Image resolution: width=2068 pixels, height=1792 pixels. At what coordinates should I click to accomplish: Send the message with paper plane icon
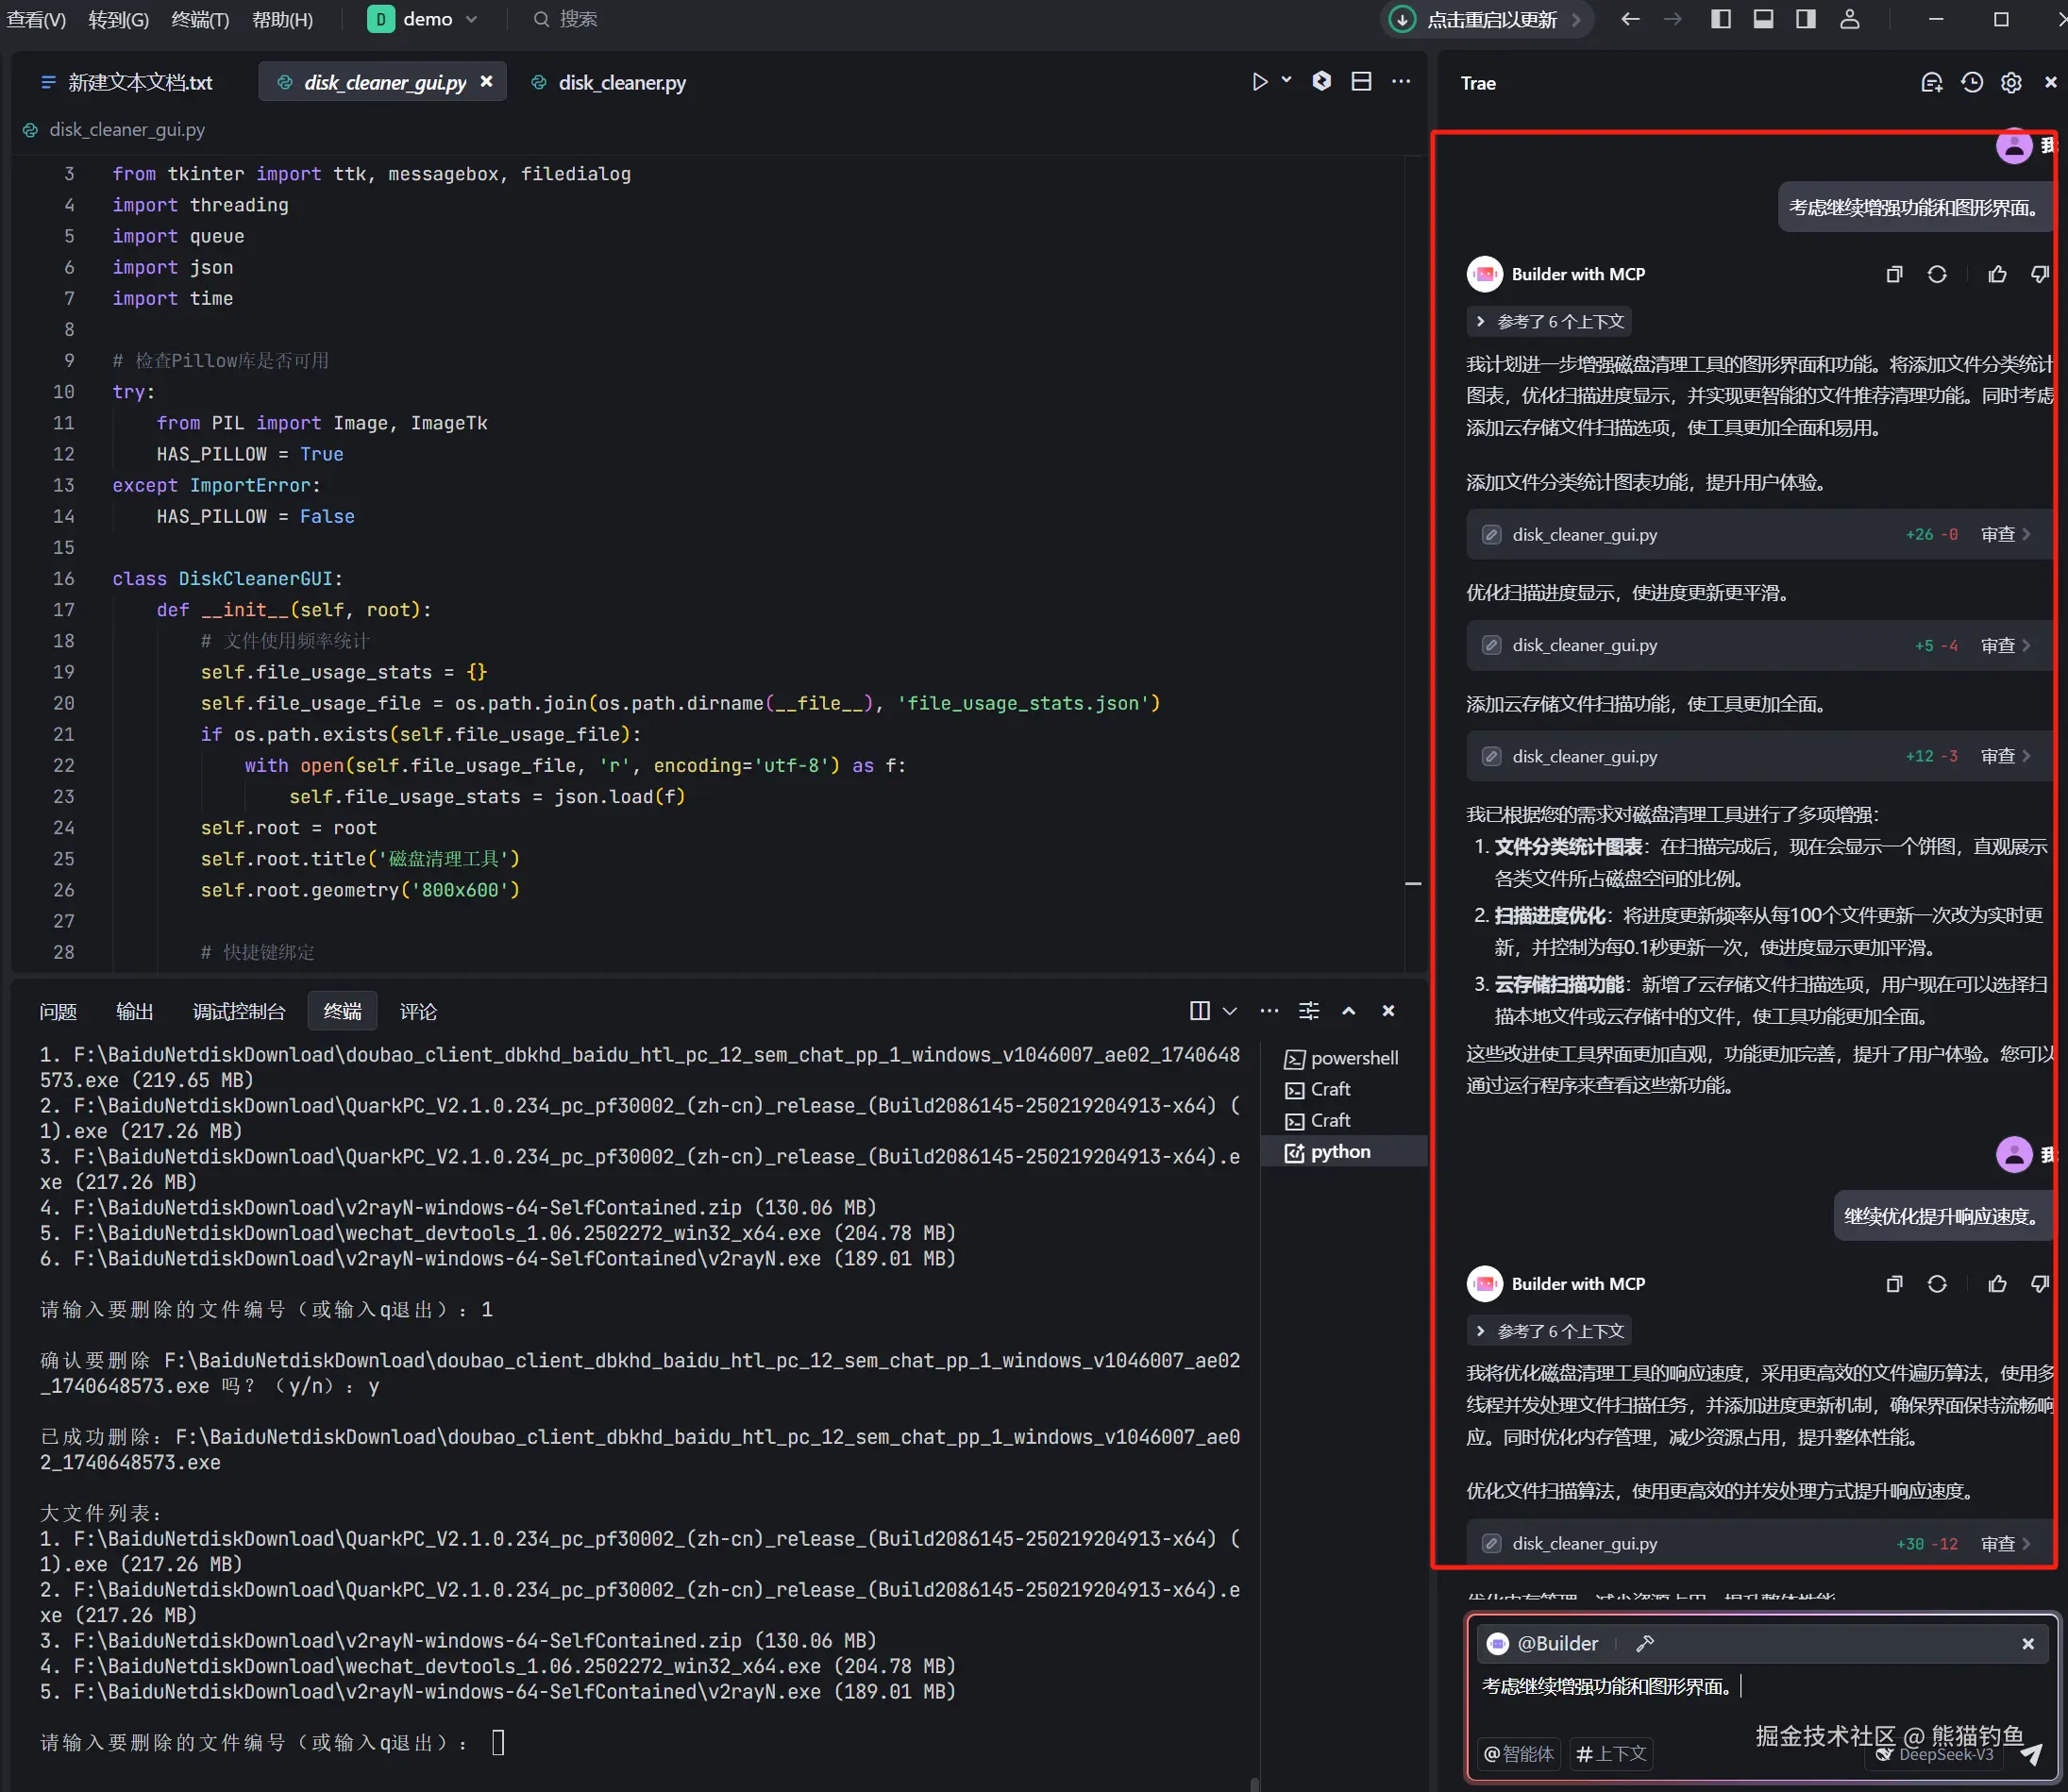pos(2031,1754)
